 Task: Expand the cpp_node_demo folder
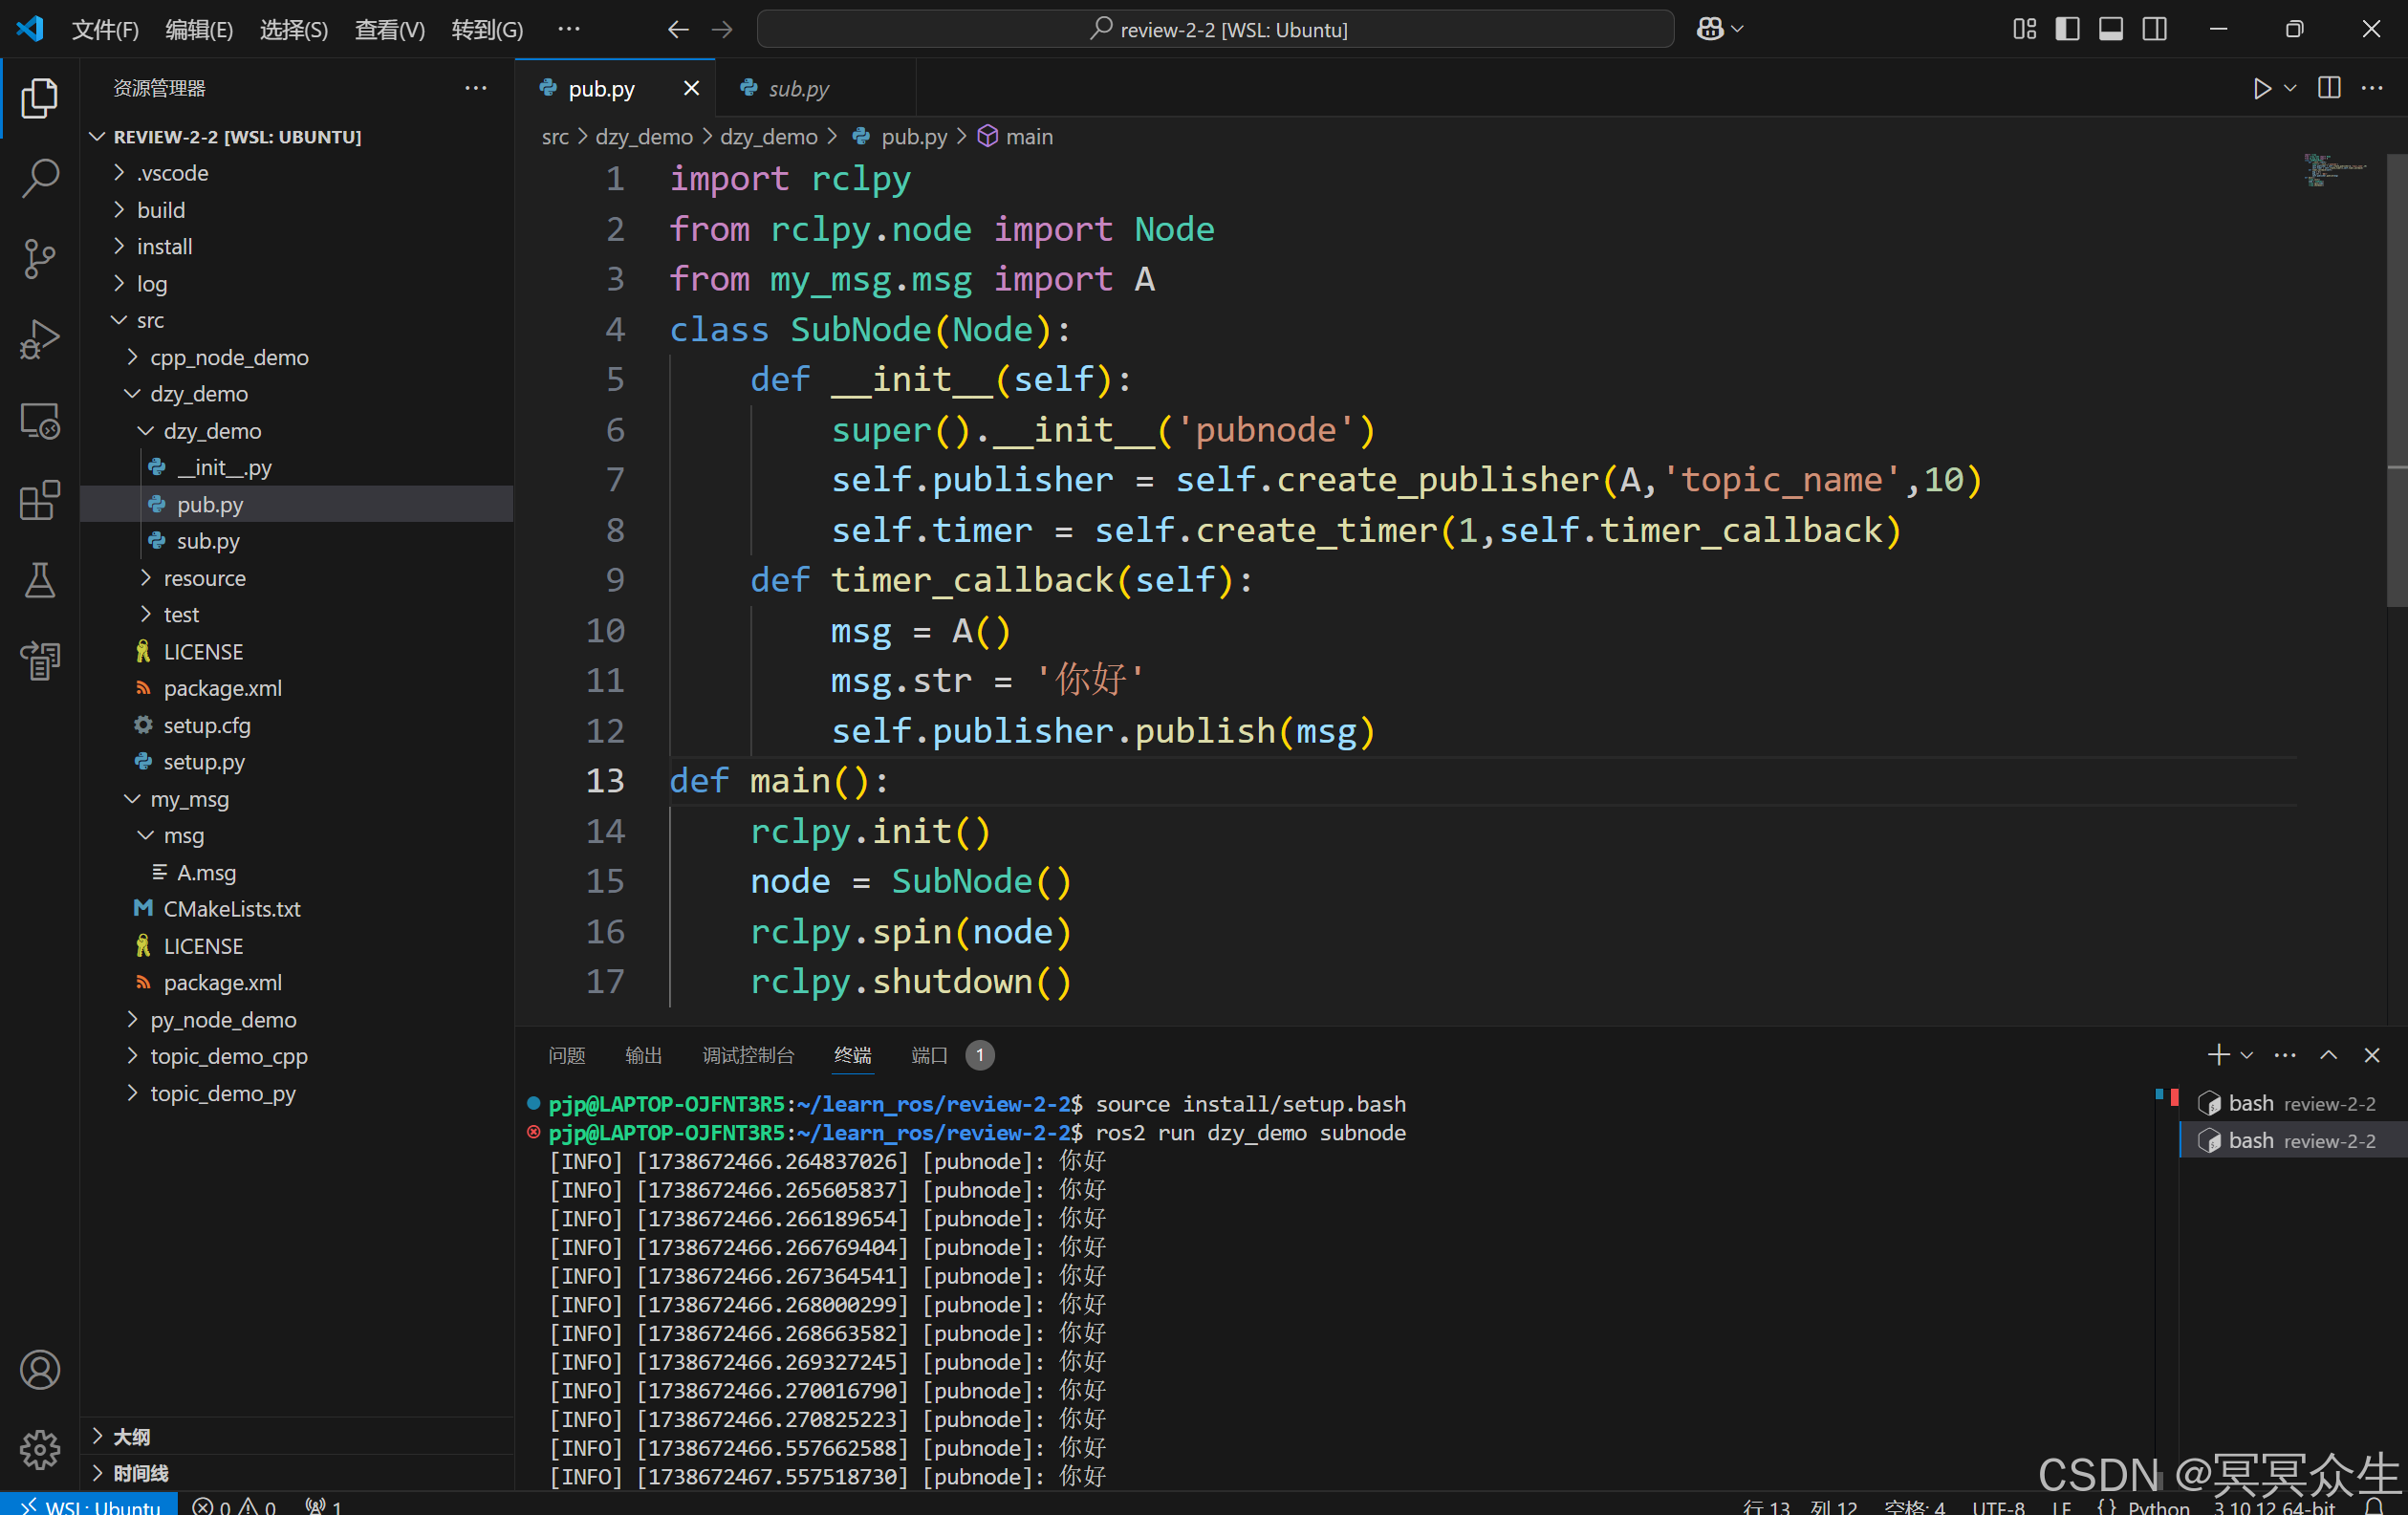tap(229, 357)
